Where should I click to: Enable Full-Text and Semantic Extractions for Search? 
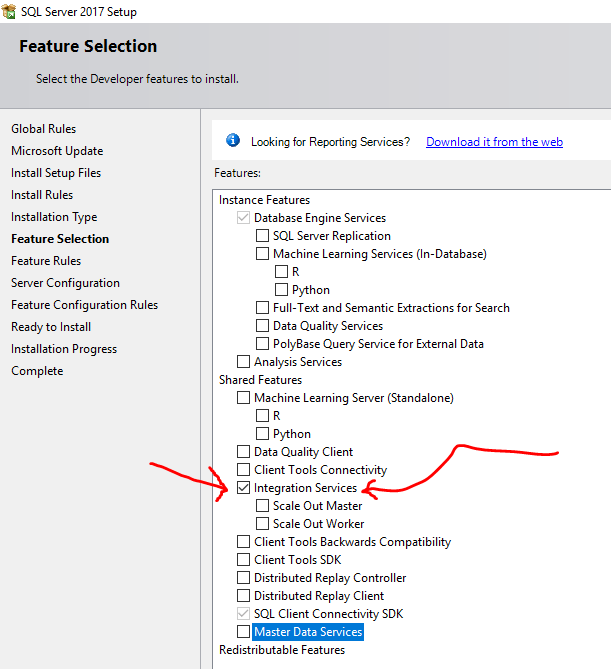[x=263, y=308]
